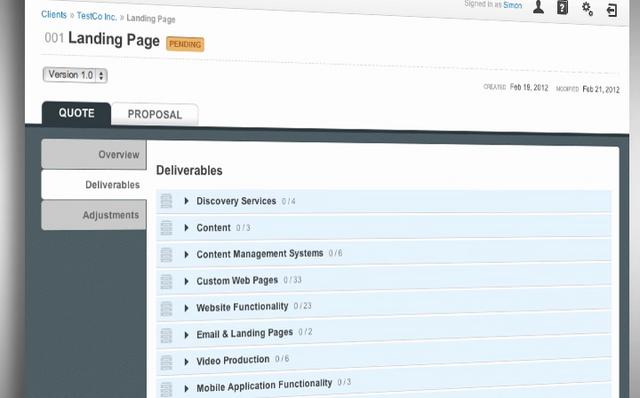Click the 0/33 count for Custom Web Pages
The image size is (640, 398).
coord(293,280)
